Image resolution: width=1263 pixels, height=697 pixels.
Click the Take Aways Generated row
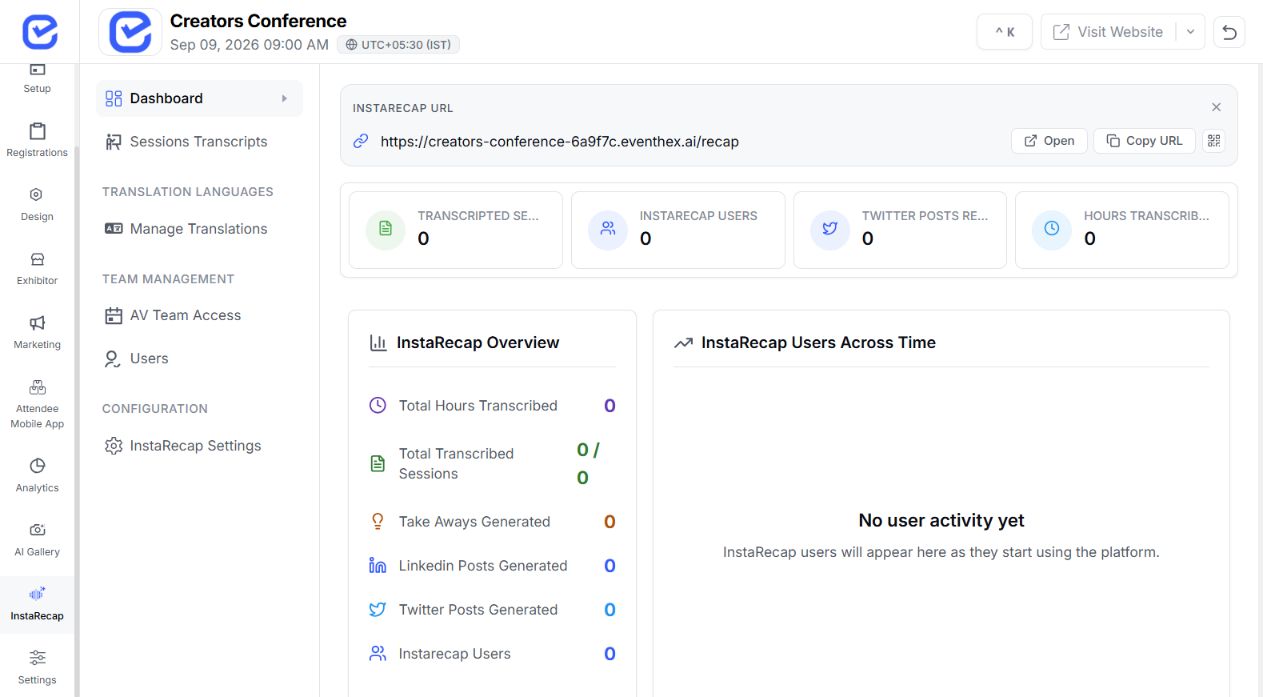[x=492, y=522]
